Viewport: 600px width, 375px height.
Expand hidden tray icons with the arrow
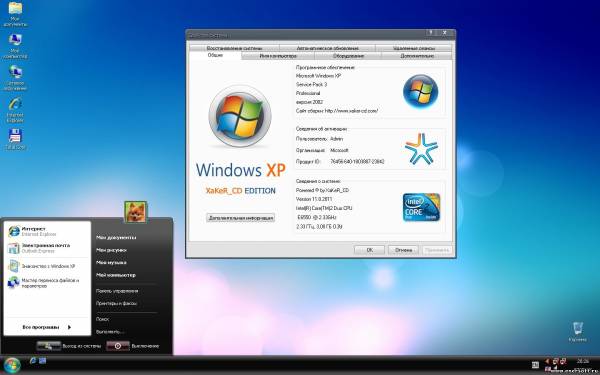tap(547, 361)
